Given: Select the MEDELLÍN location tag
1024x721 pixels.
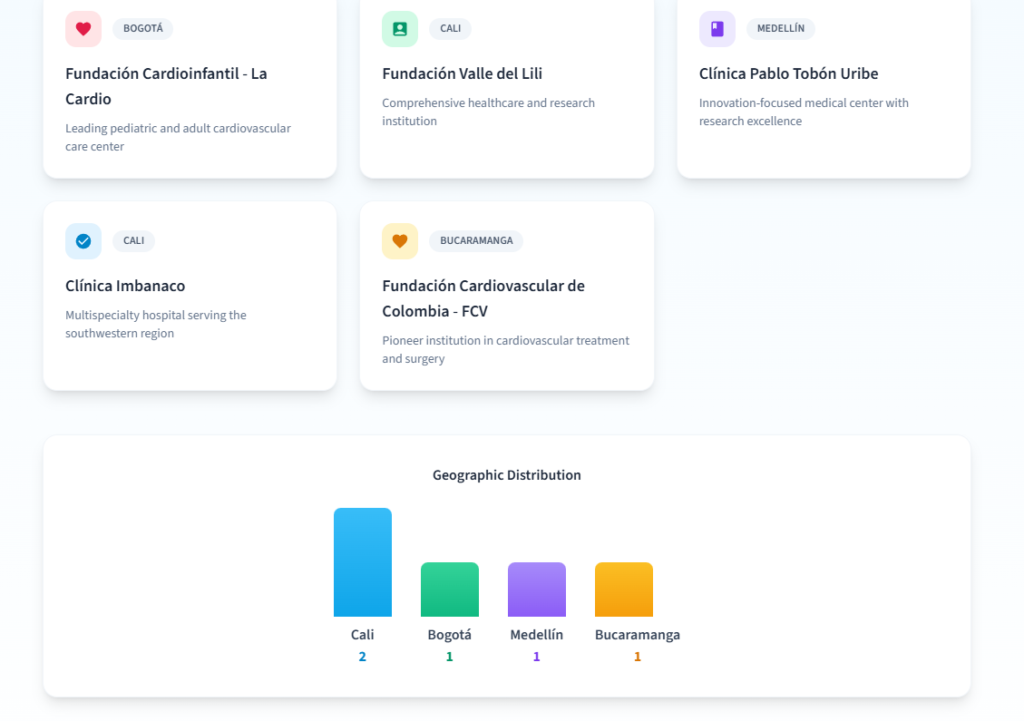Looking at the screenshot, I should [780, 29].
